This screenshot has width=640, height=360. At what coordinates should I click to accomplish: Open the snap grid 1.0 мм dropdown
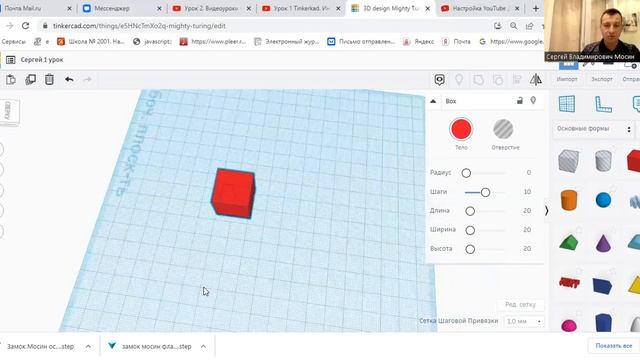[x=524, y=322]
